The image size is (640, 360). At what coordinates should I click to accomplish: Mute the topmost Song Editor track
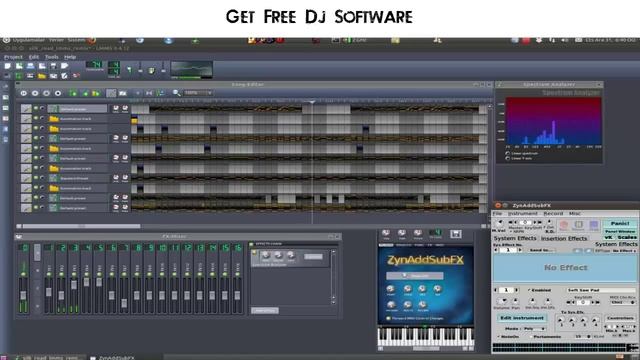[x=36, y=109]
